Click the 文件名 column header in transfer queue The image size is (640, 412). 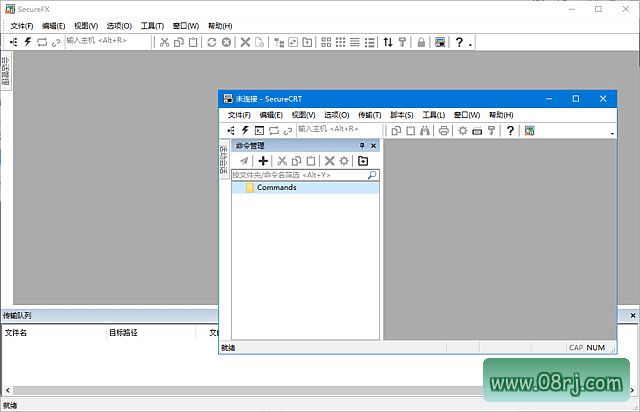coord(17,332)
